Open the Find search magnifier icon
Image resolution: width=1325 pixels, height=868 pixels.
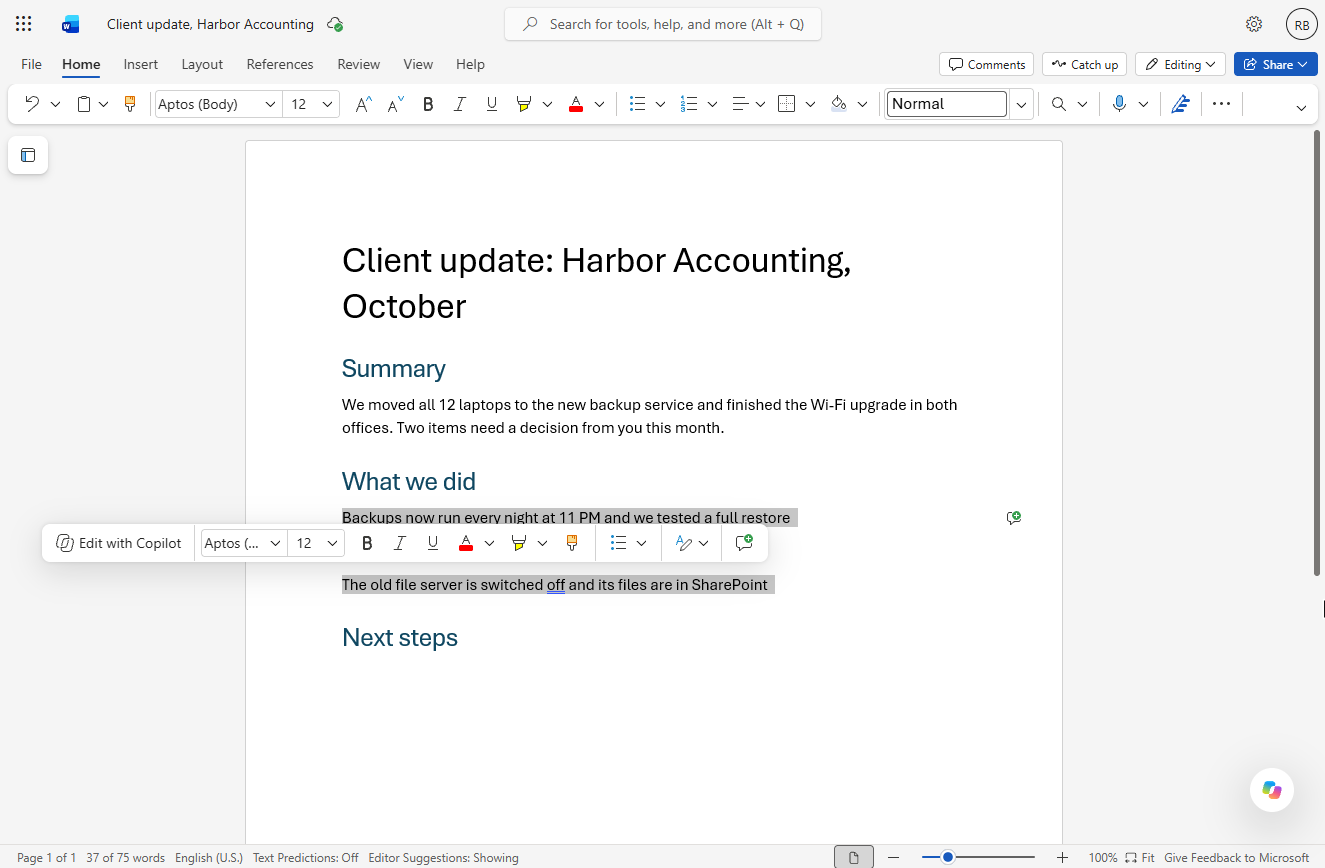[x=1059, y=104]
